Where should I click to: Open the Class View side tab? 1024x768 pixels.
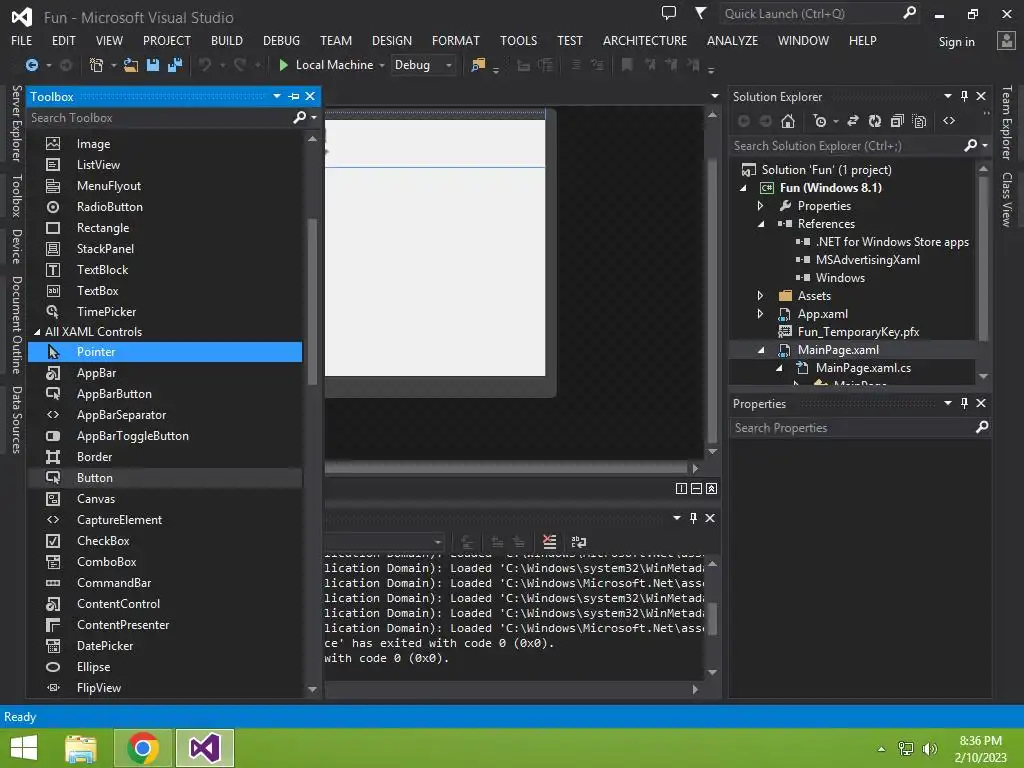pos(1007,199)
